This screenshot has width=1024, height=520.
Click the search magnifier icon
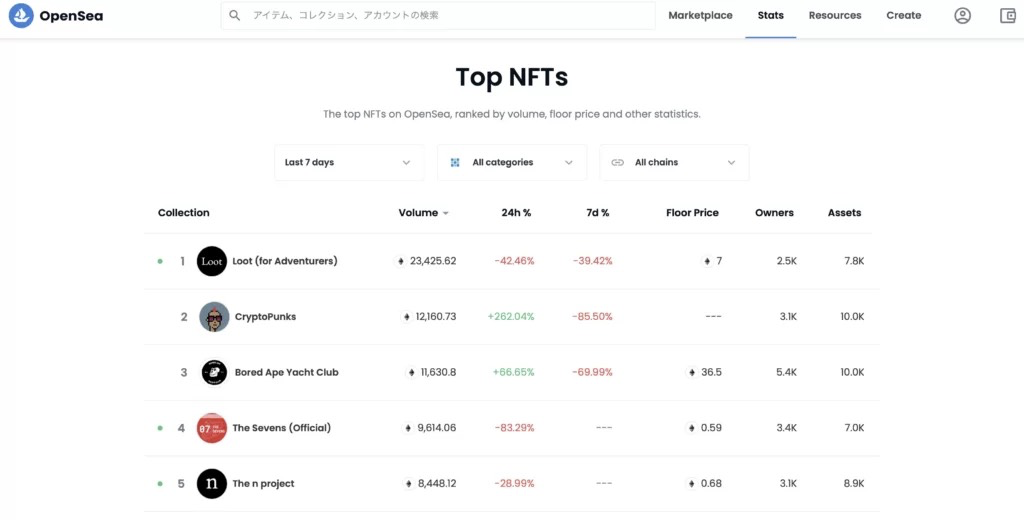234,15
